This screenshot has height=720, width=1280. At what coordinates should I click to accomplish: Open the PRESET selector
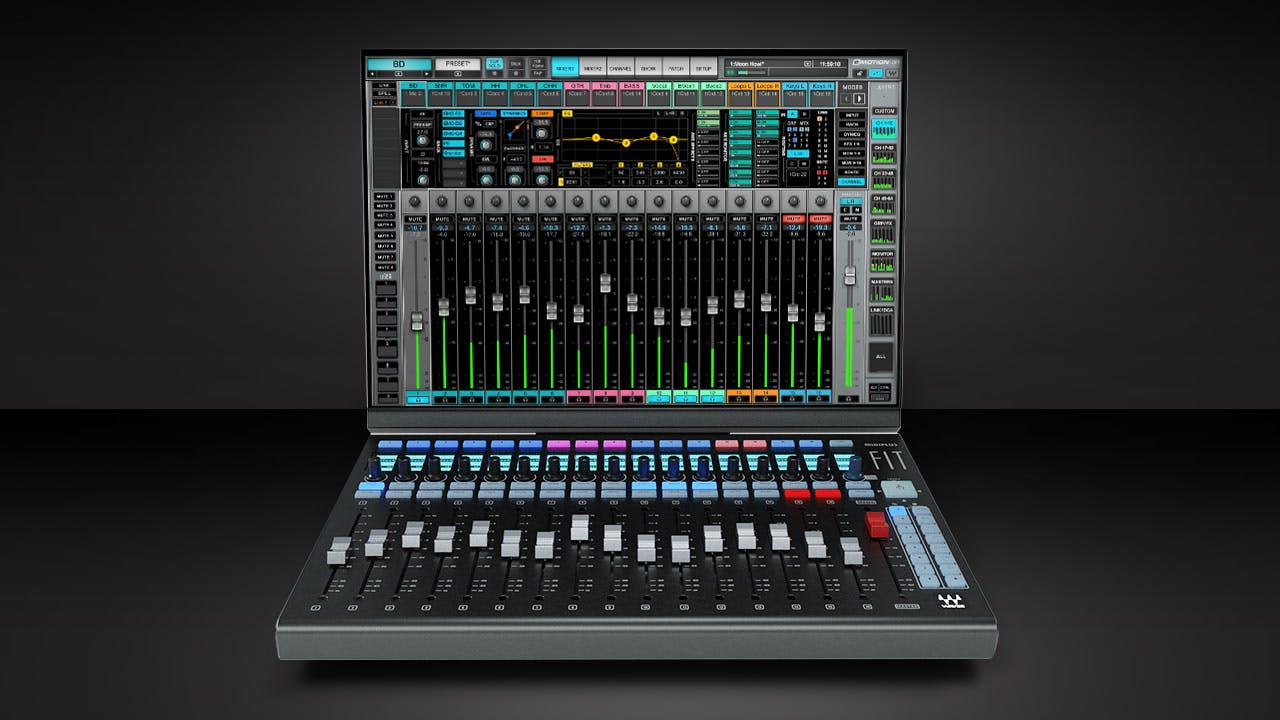point(459,61)
